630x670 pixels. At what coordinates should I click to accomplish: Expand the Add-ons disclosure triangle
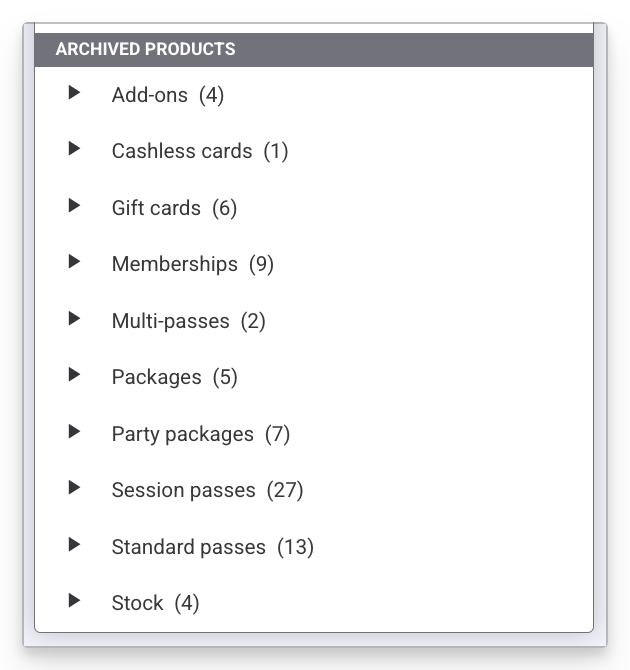(74, 93)
